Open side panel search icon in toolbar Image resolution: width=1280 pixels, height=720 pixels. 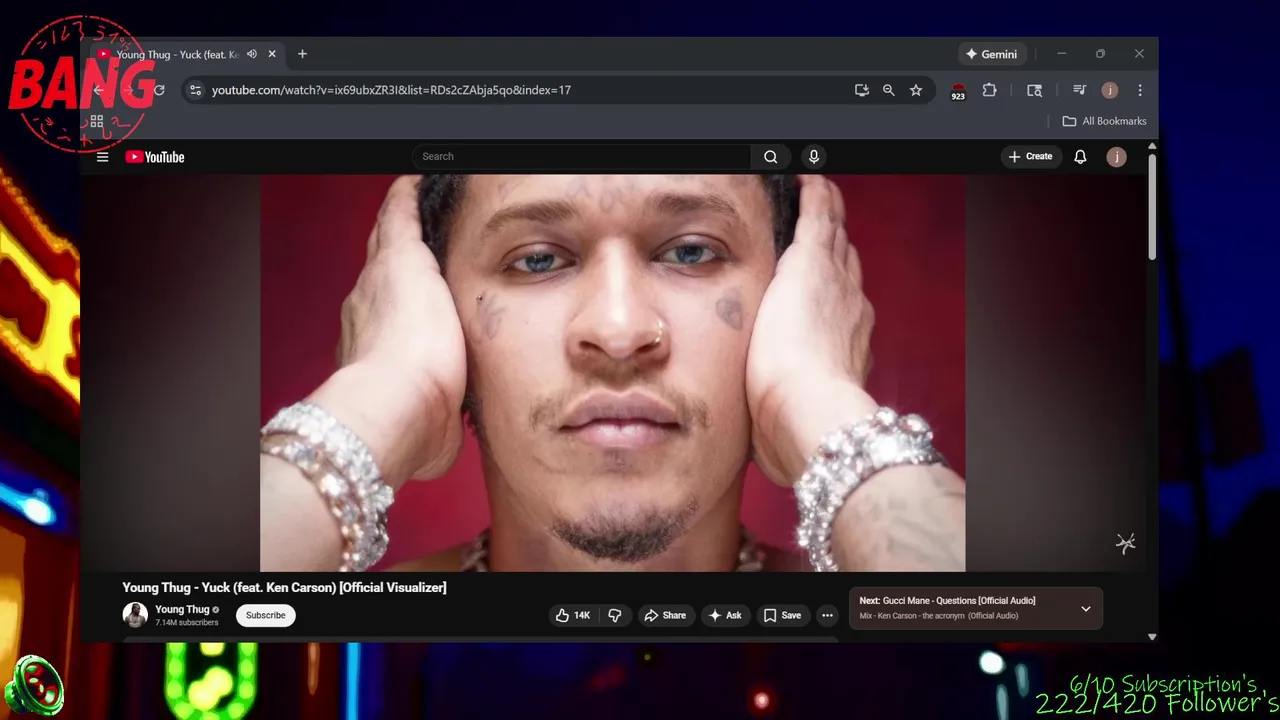pyautogui.click(x=1034, y=90)
